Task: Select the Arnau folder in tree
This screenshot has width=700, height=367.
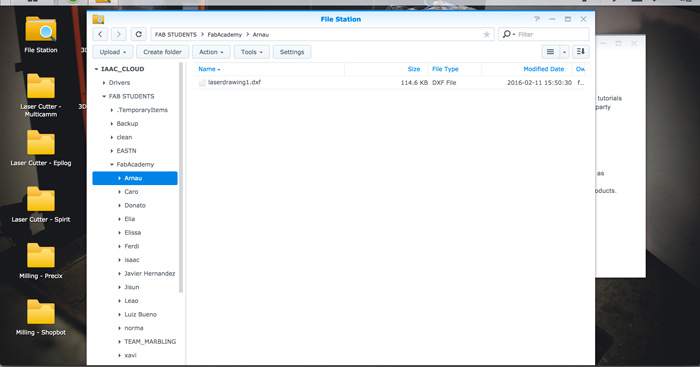Action: tap(135, 178)
